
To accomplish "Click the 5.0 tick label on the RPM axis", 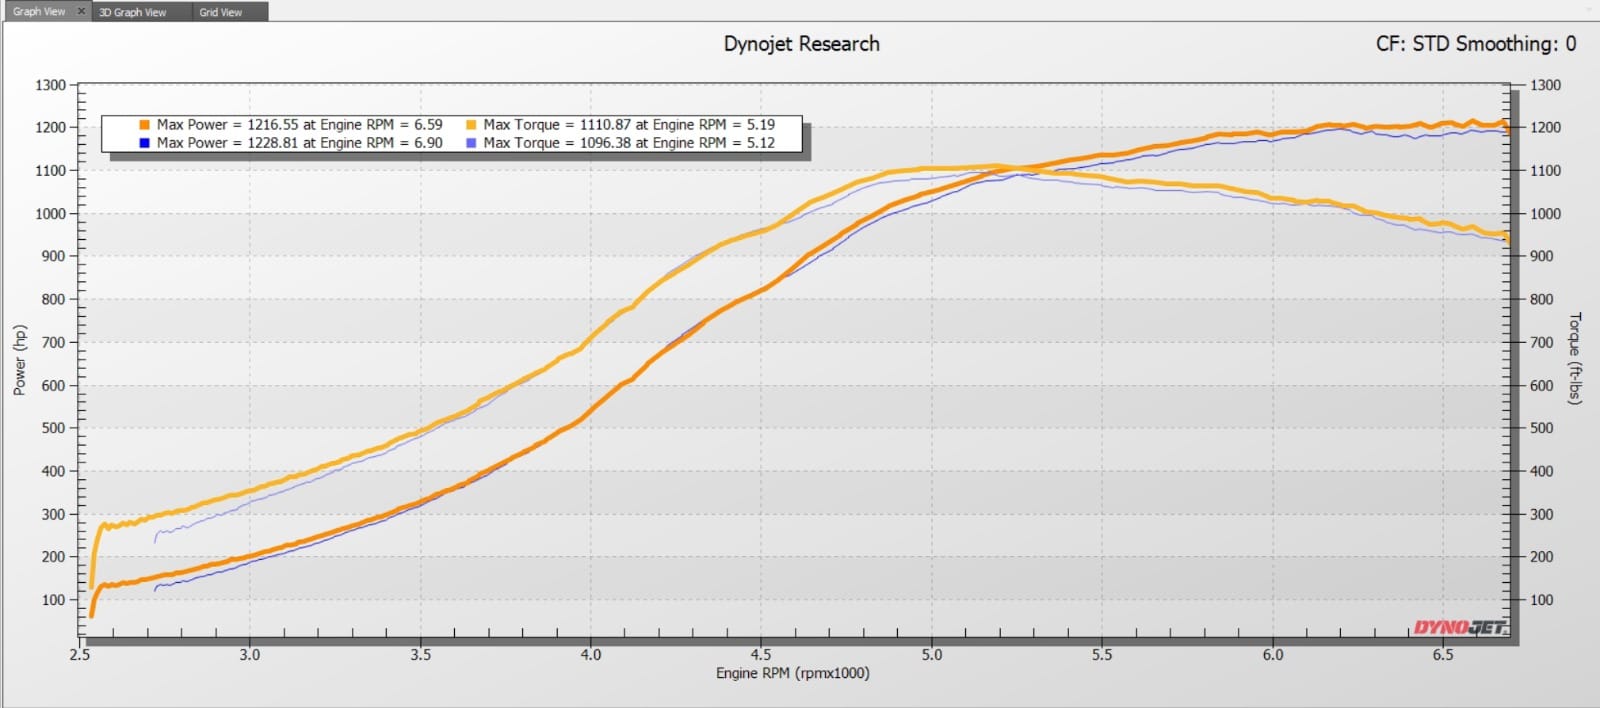I will point(931,655).
